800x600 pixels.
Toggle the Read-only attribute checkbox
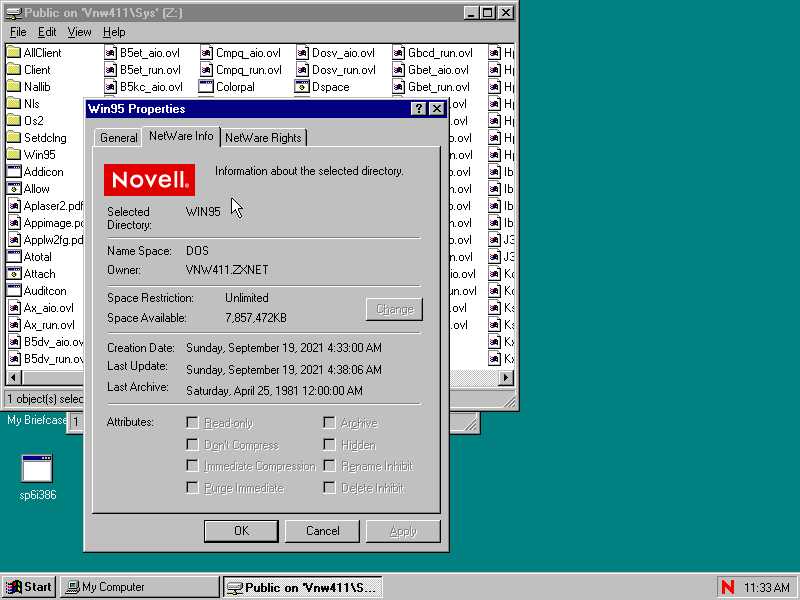click(x=192, y=423)
